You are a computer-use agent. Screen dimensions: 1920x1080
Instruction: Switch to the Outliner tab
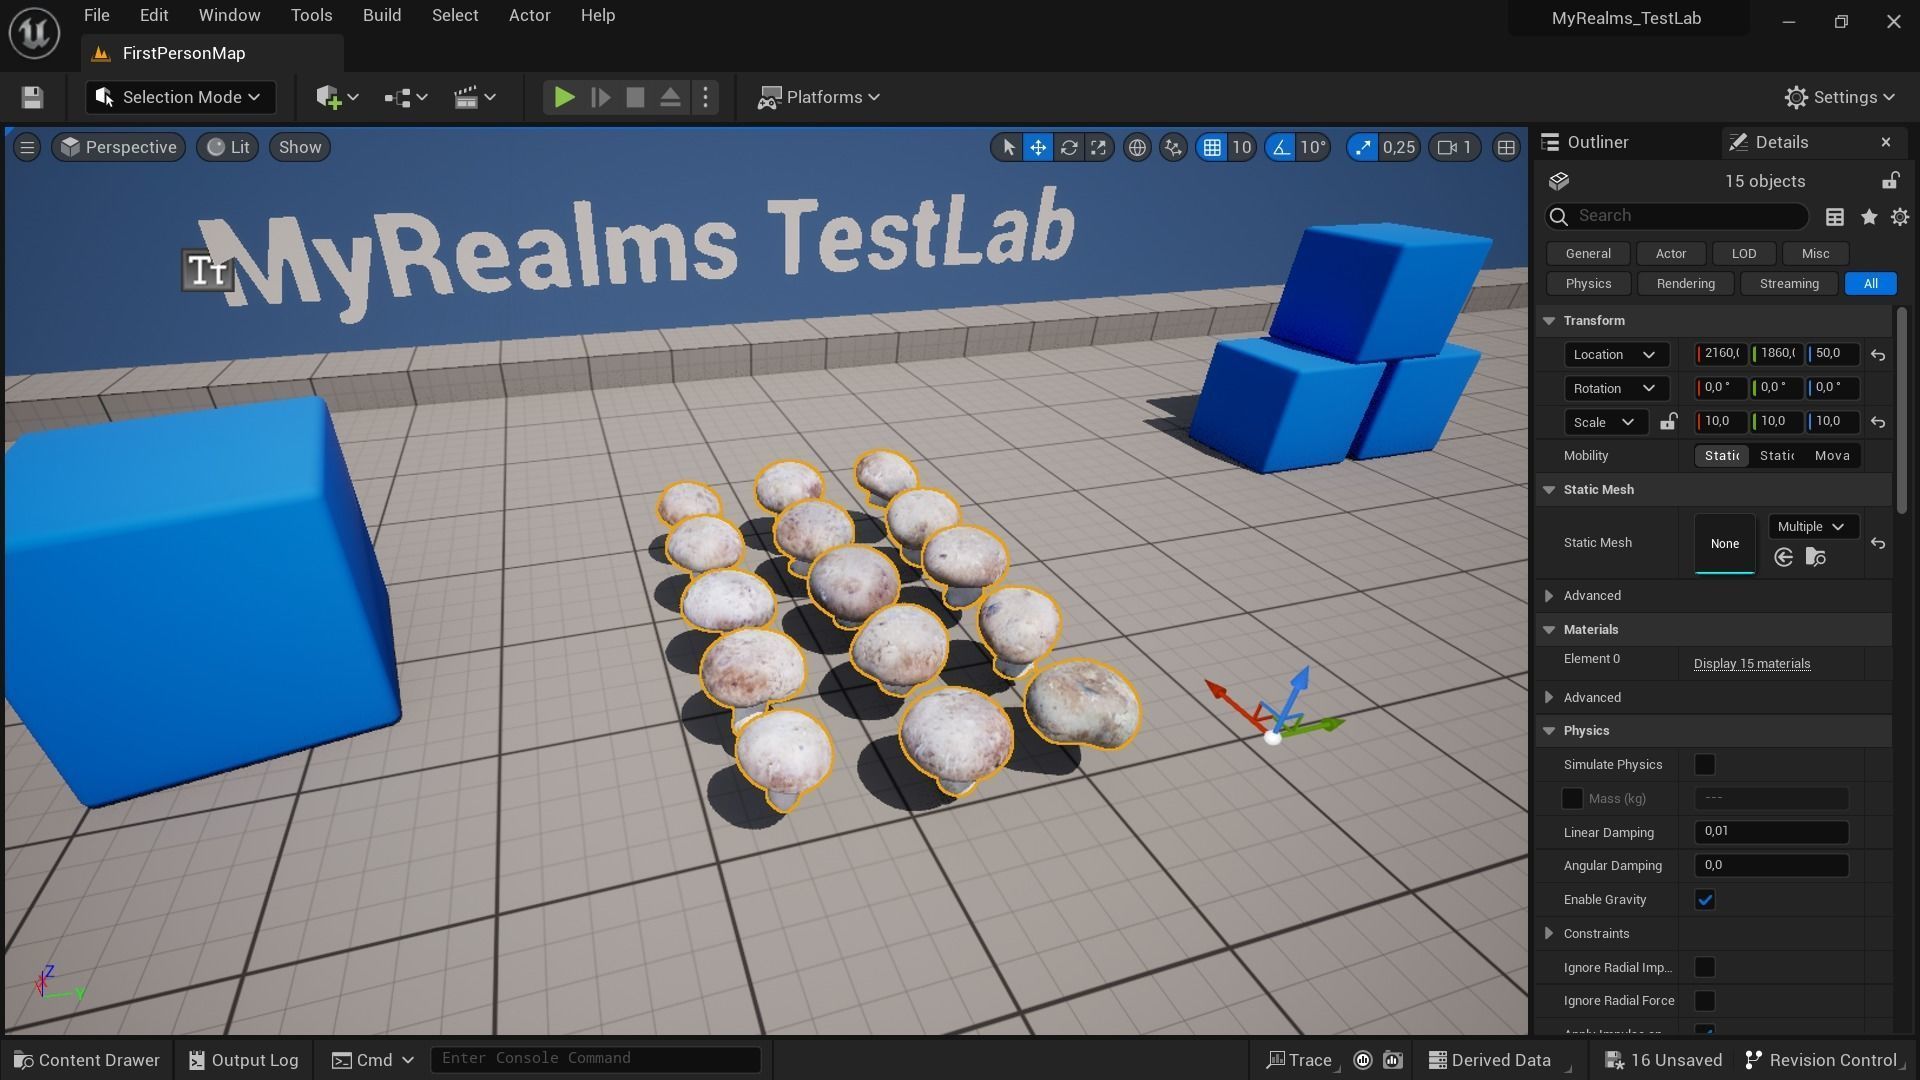tap(1597, 142)
